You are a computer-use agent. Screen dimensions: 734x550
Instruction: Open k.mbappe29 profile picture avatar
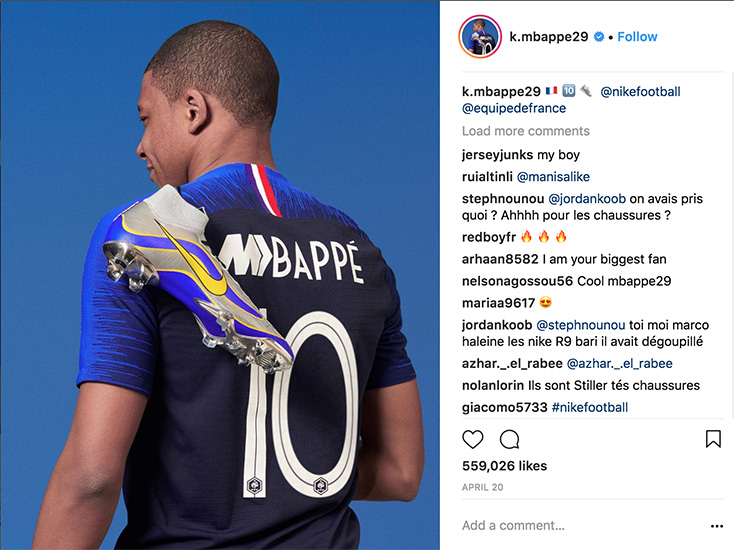click(480, 37)
